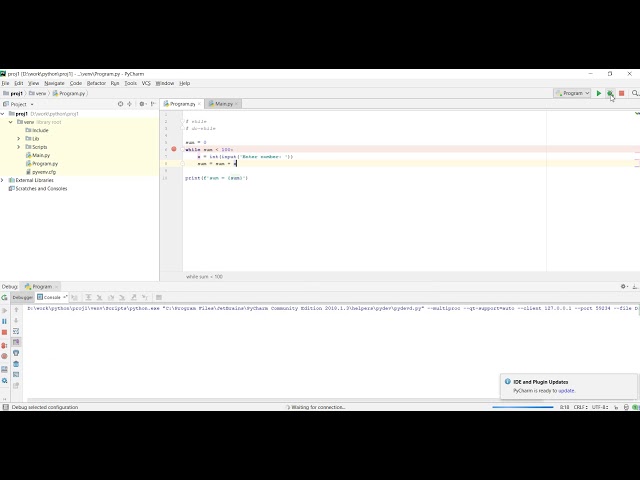Resume program in debug sidebar

coord(4,311)
